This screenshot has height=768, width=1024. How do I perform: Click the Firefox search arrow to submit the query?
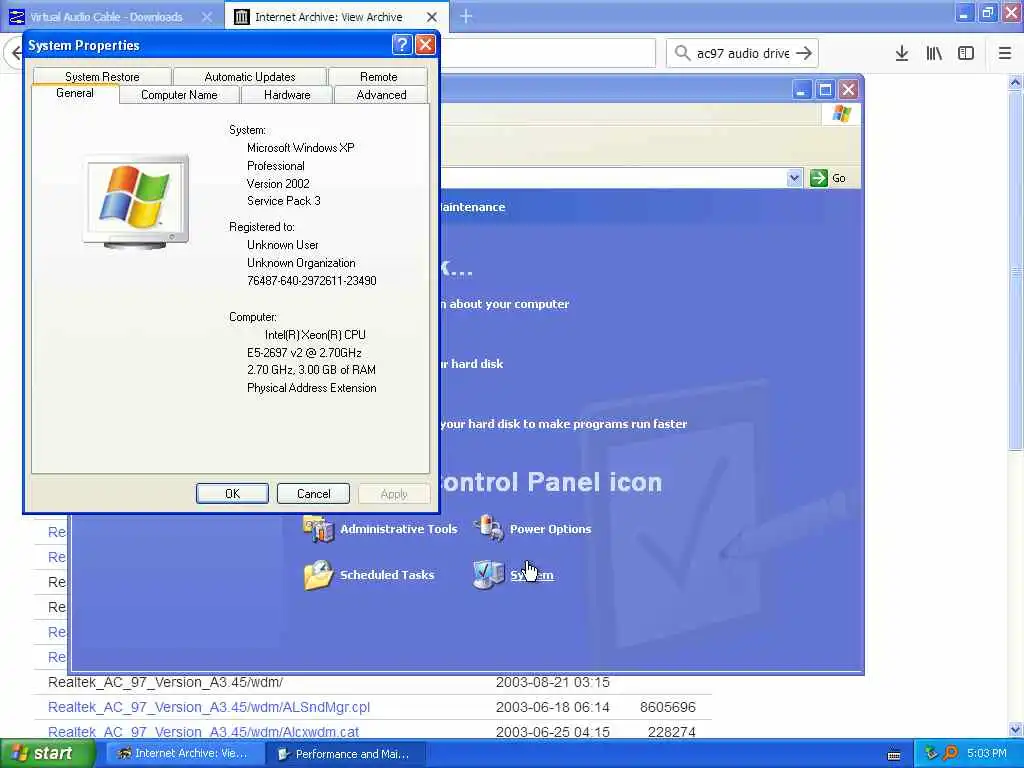point(804,53)
